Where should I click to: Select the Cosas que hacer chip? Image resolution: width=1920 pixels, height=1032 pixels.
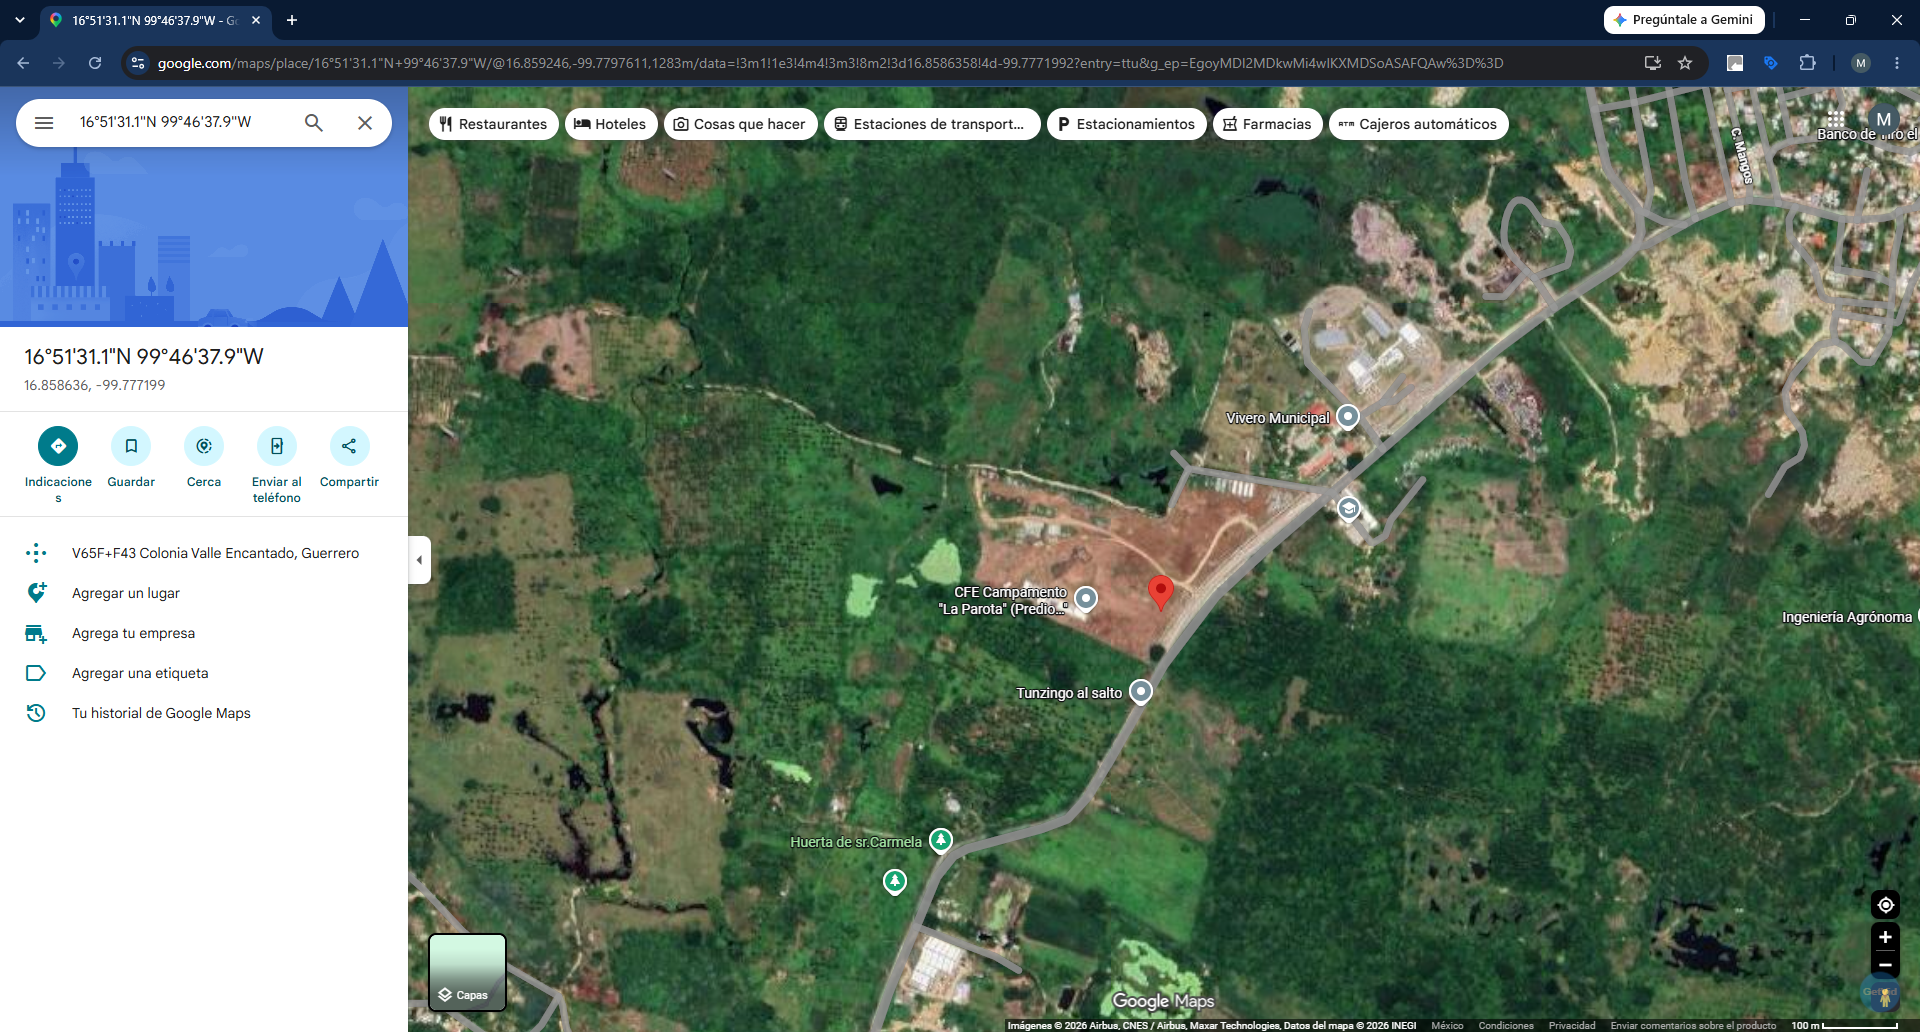point(740,124)
